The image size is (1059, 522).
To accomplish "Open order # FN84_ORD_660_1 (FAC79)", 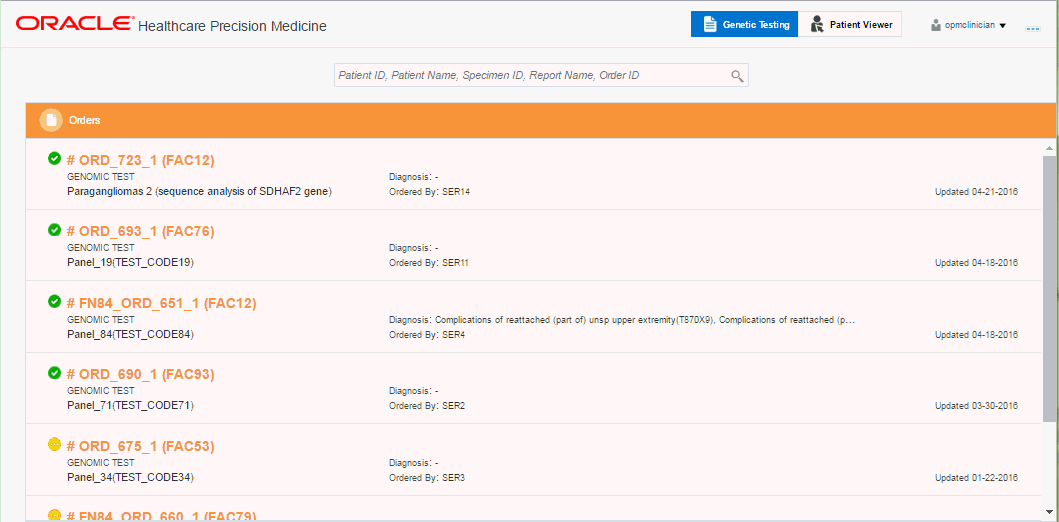I will pyautogui.click(x=161, y=516).
